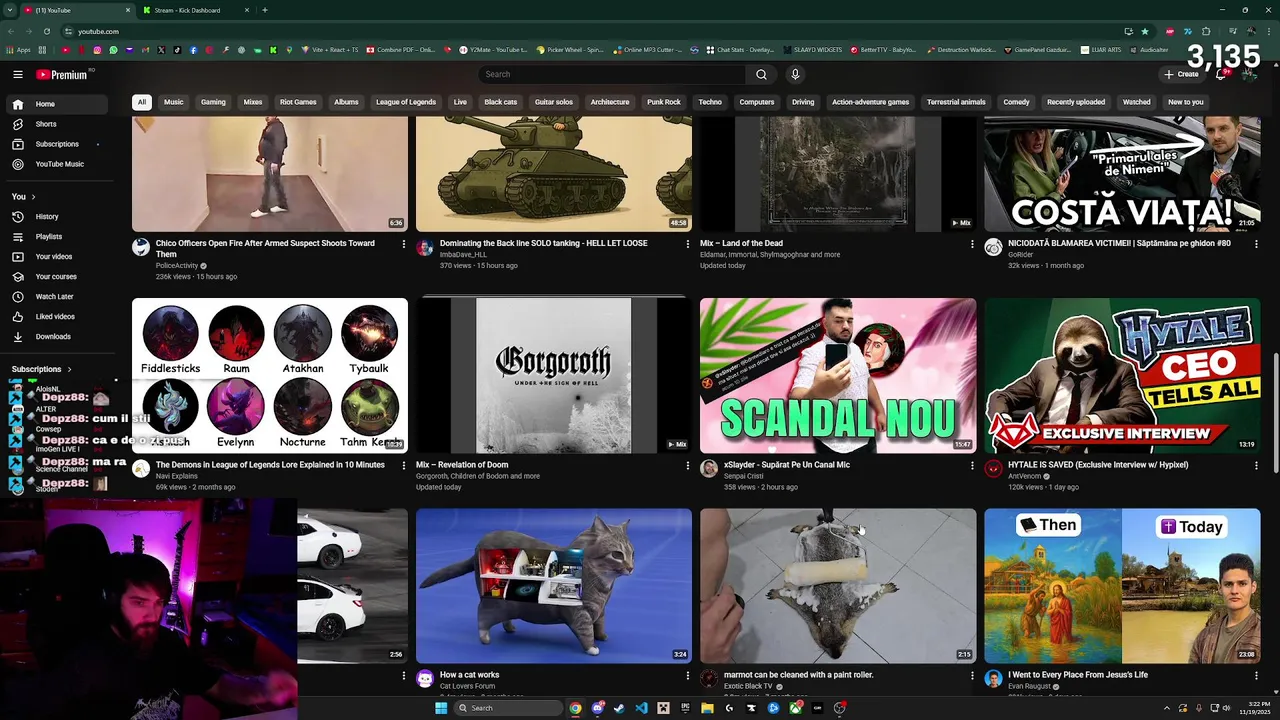Open Downloads in the sidebar
This screenshot has width=1280, height=720.
point(56,337)
